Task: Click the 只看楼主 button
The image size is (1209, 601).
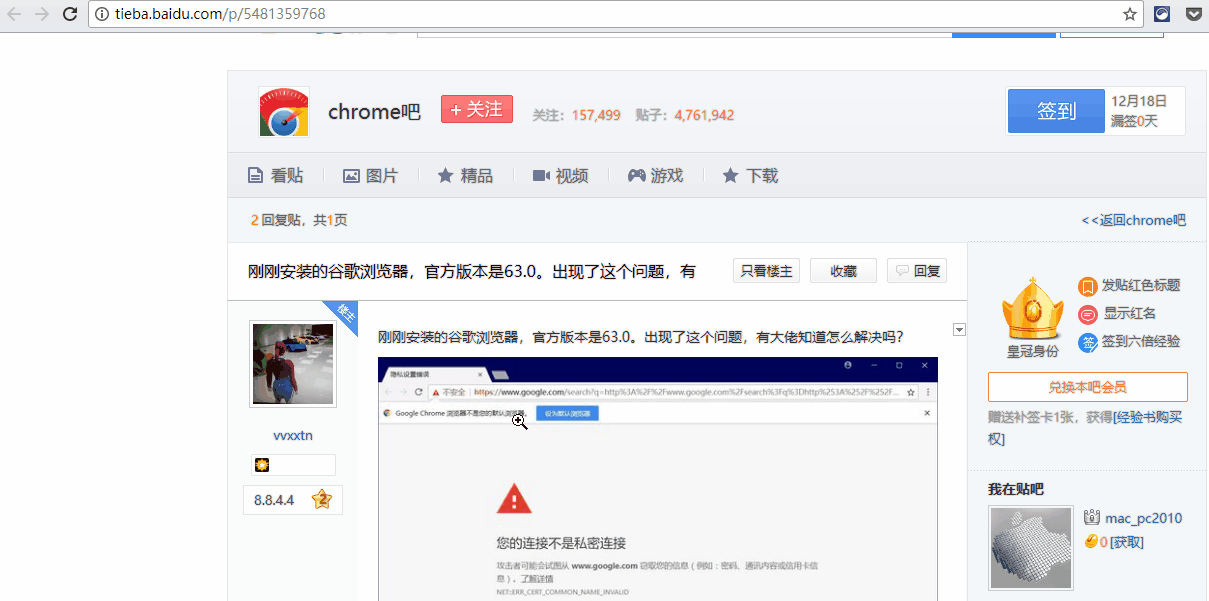Action: pos(766,271)
